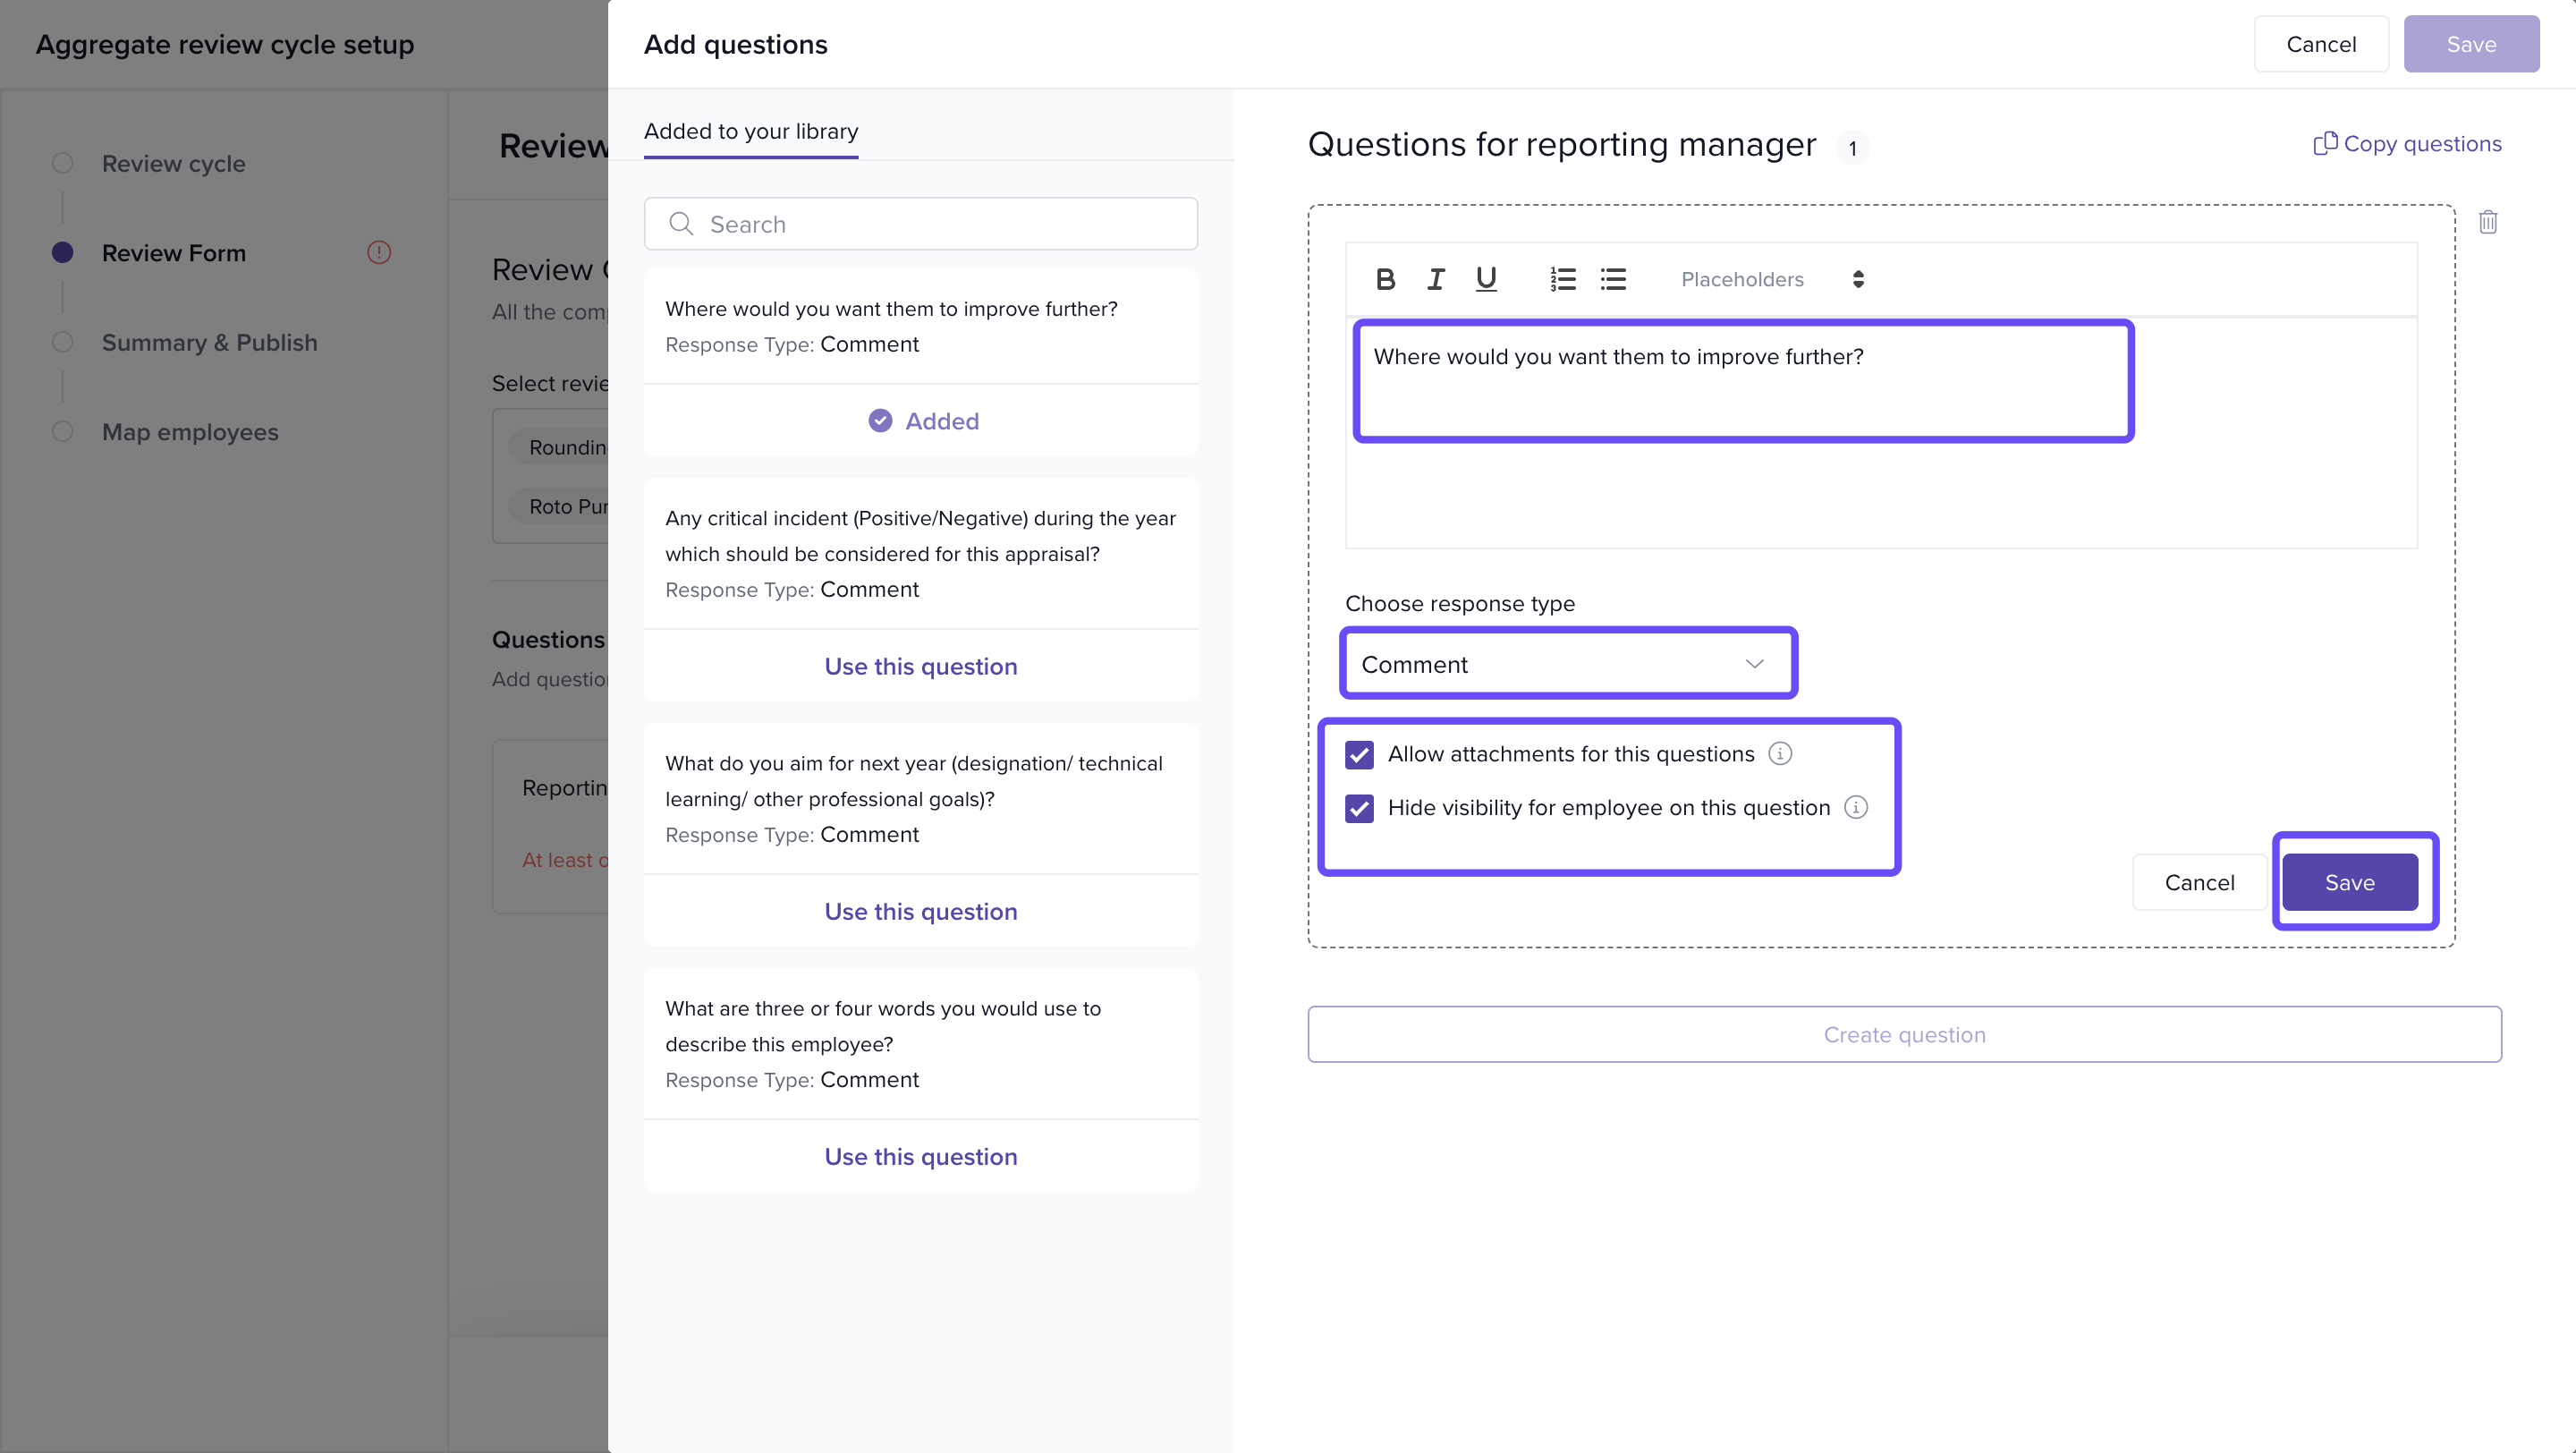Insert a bulleted list in question editor
The width and height of the screenshot is (2576, 1453).
pyautogui.click(x=1613, y=279)
